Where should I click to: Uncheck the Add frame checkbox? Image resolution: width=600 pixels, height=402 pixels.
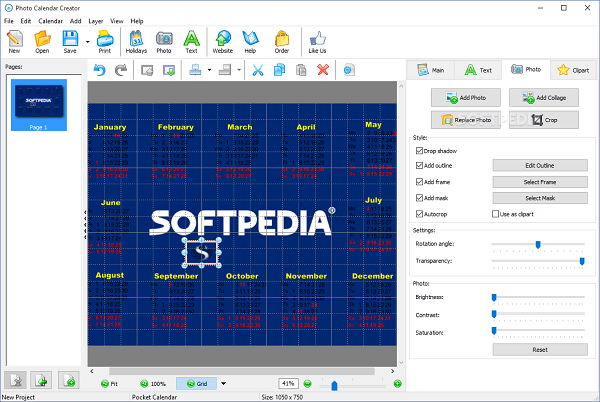pos(419,182)
